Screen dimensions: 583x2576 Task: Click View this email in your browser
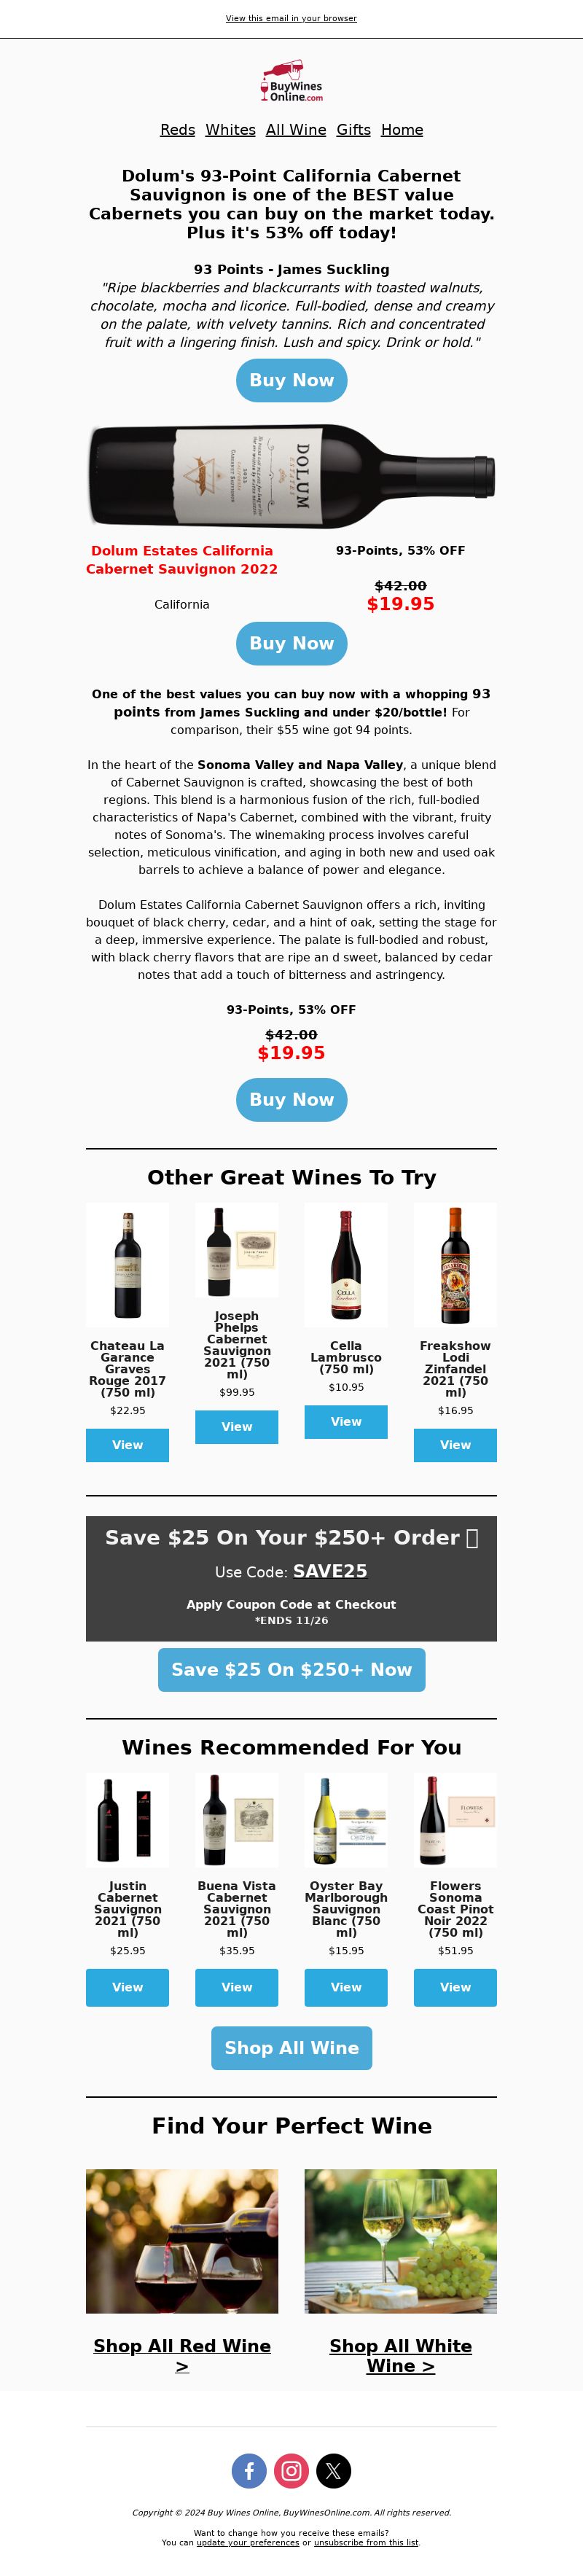tap(291, 18)
